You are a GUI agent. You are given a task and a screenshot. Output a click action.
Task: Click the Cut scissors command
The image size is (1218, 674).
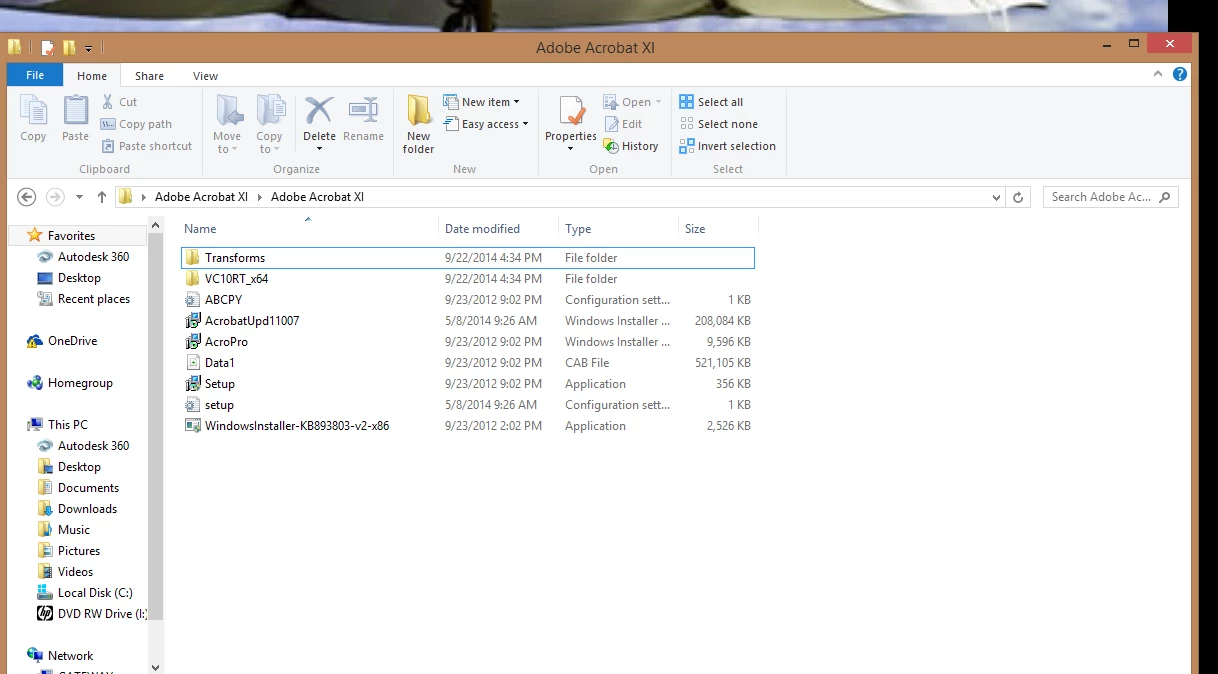click(119, 102)
